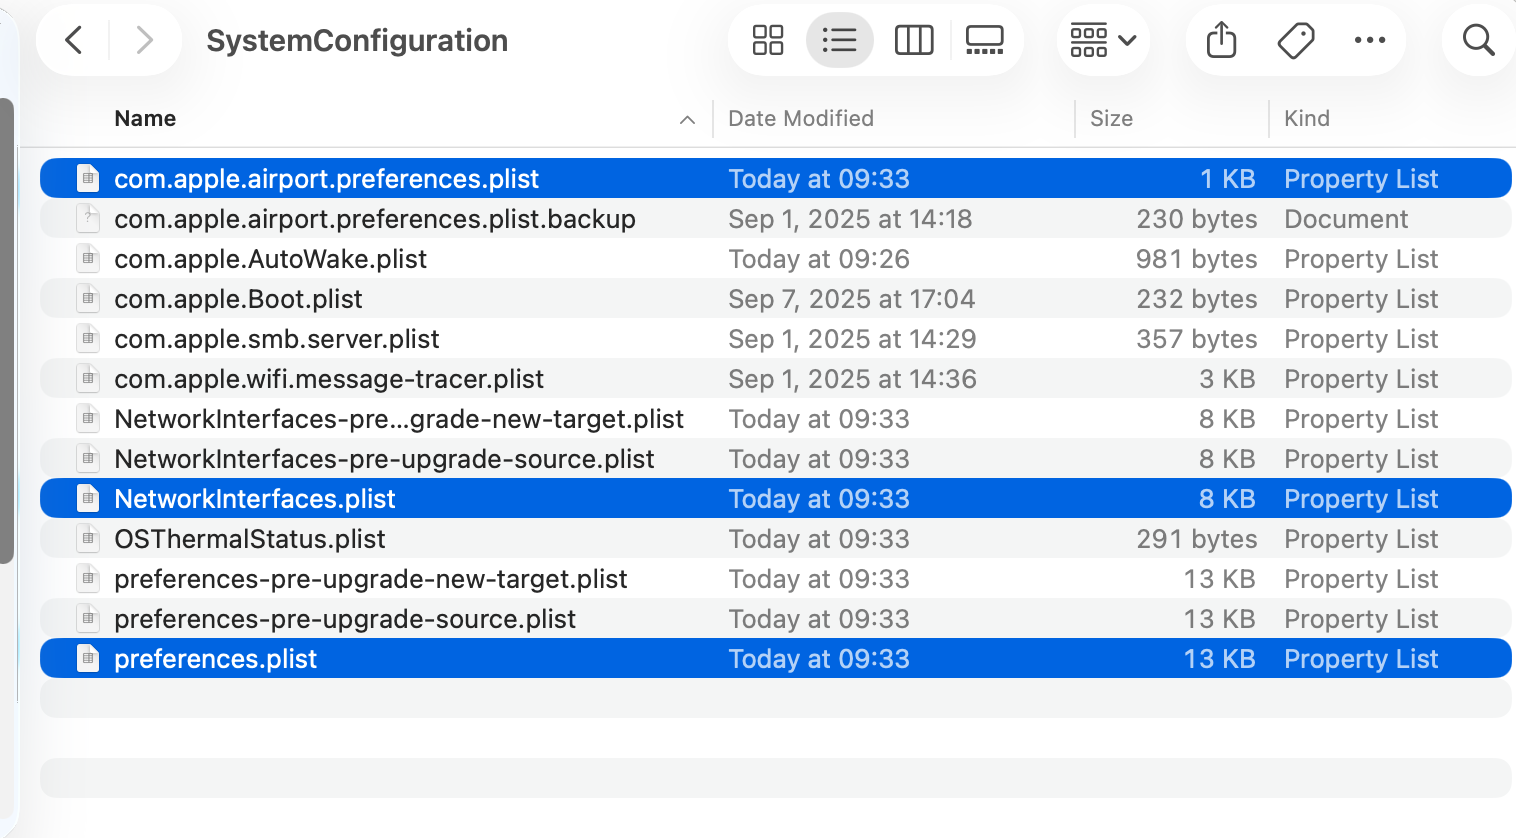Image resolution: width=1516 pixels, height=838 pixels.
Task: Open the More actions ellipsis menu
Action: [1369, 41]
